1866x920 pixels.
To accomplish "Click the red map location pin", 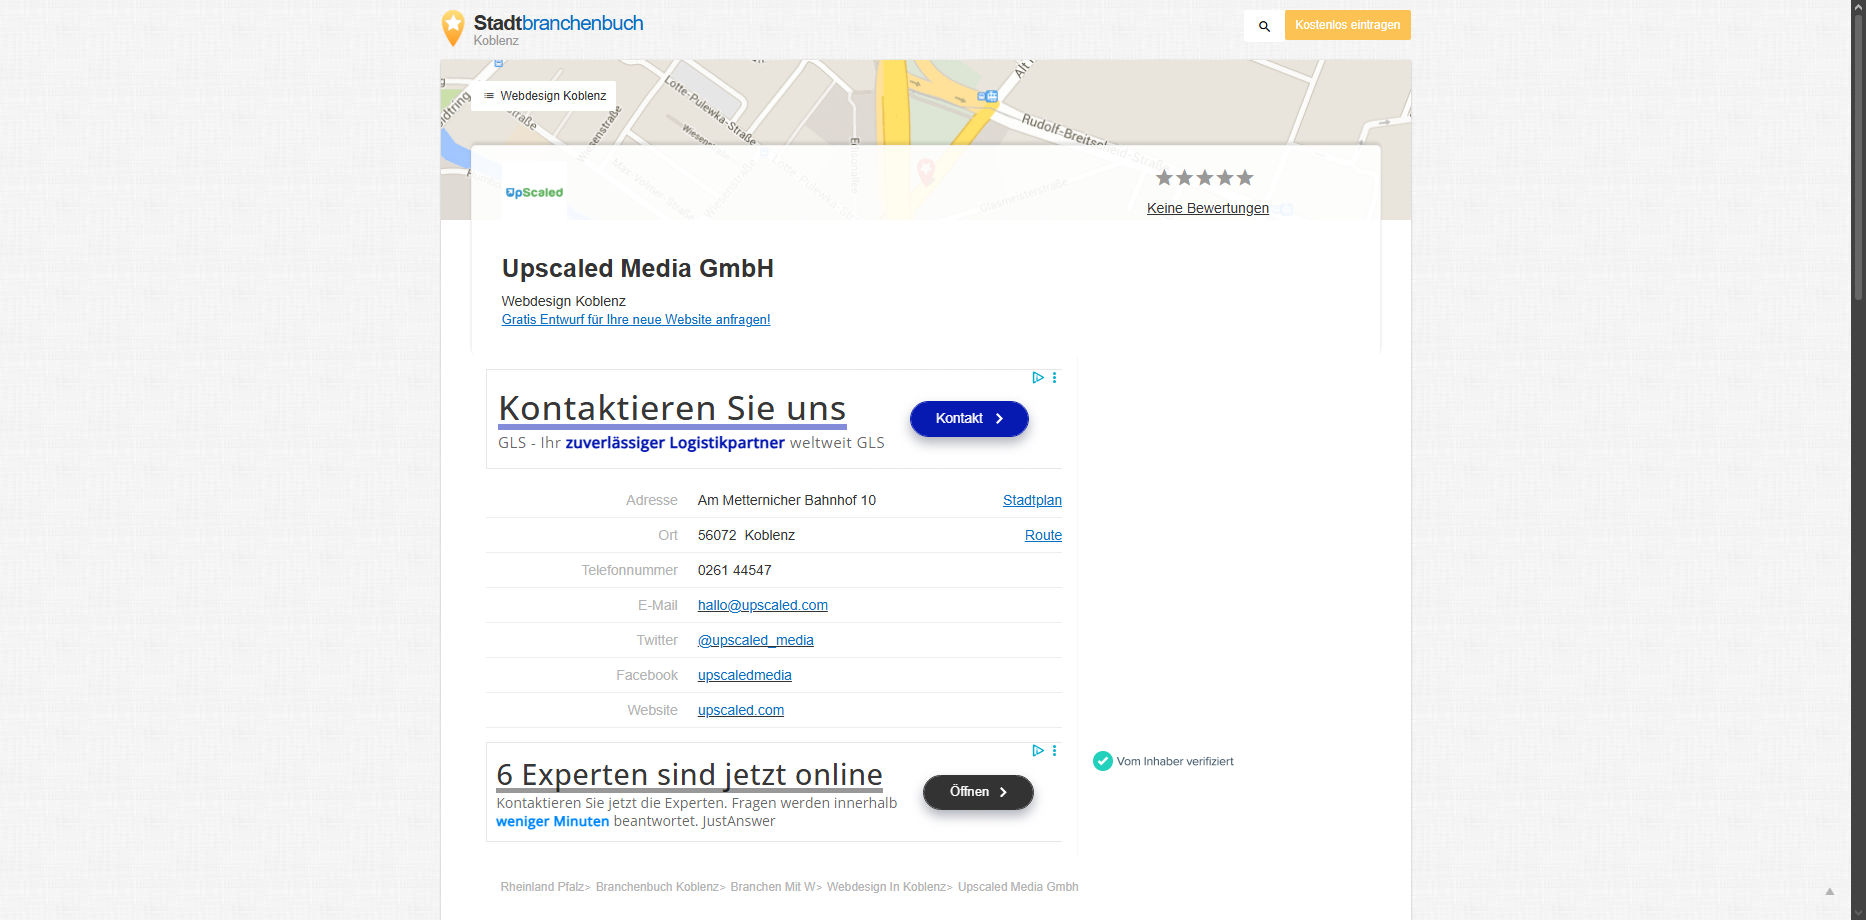I will 926,172.
